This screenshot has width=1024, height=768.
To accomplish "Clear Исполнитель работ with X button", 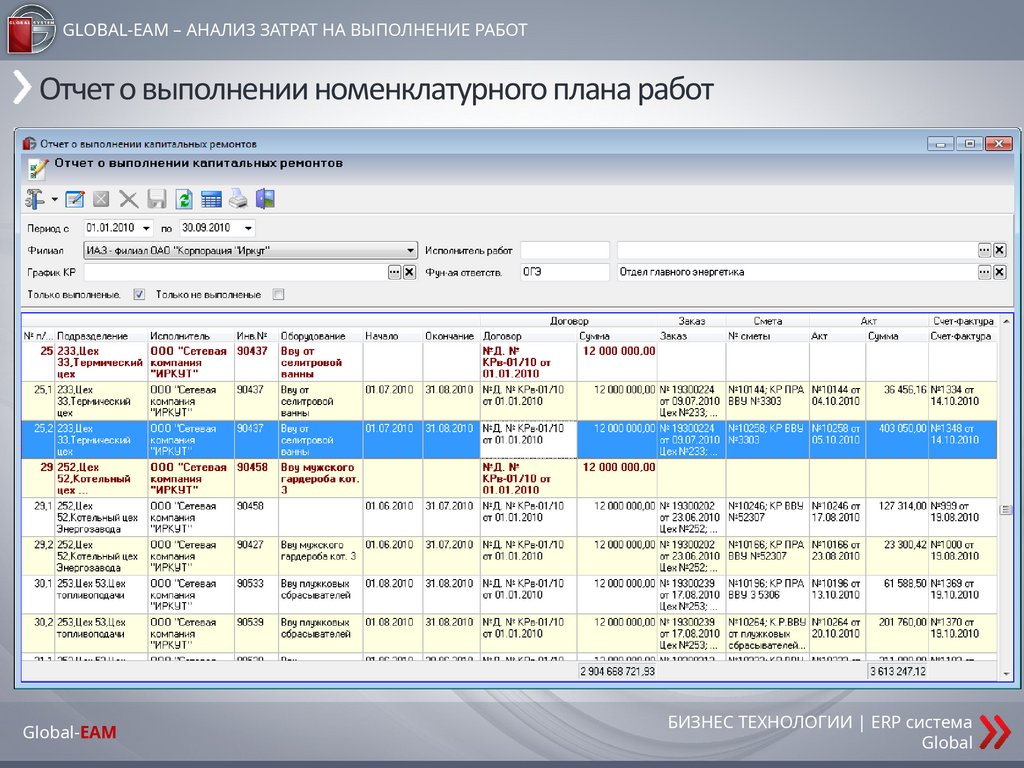I will [x=999, y=250].
